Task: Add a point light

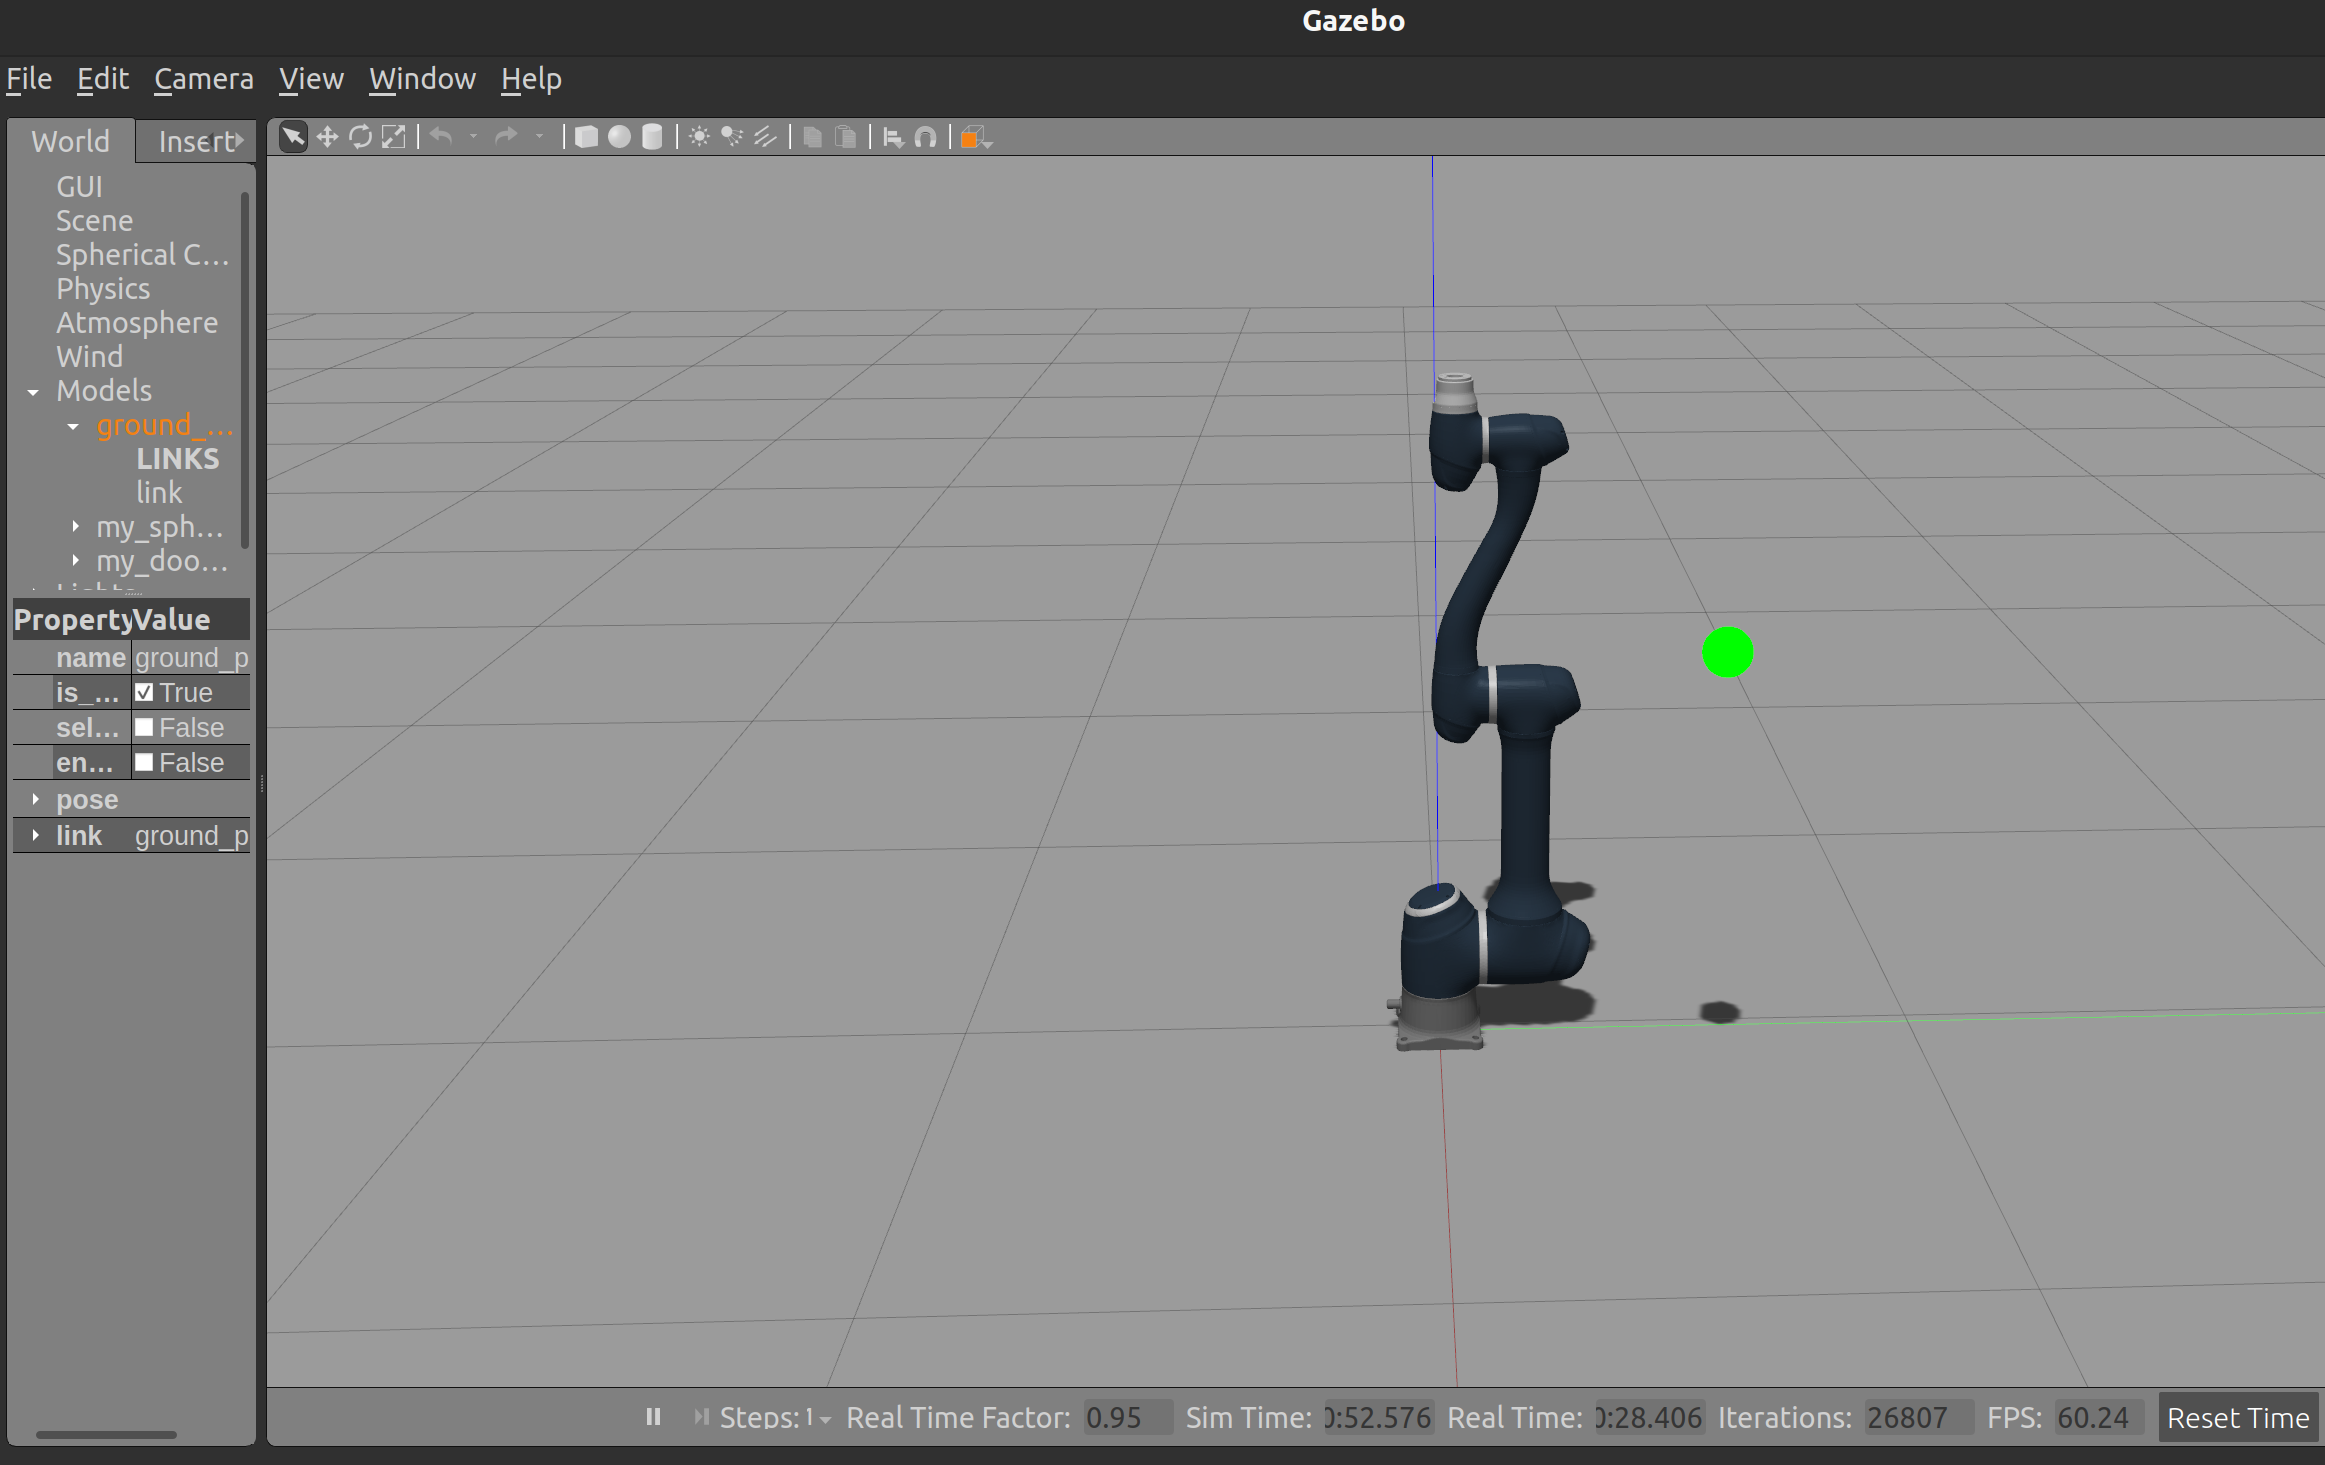Action: (699, 137)
